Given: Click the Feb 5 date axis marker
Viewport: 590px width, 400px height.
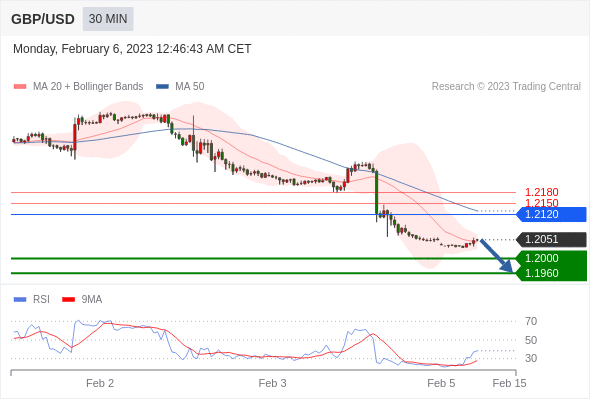Looking at the screenshot, I should click(441, 383).
